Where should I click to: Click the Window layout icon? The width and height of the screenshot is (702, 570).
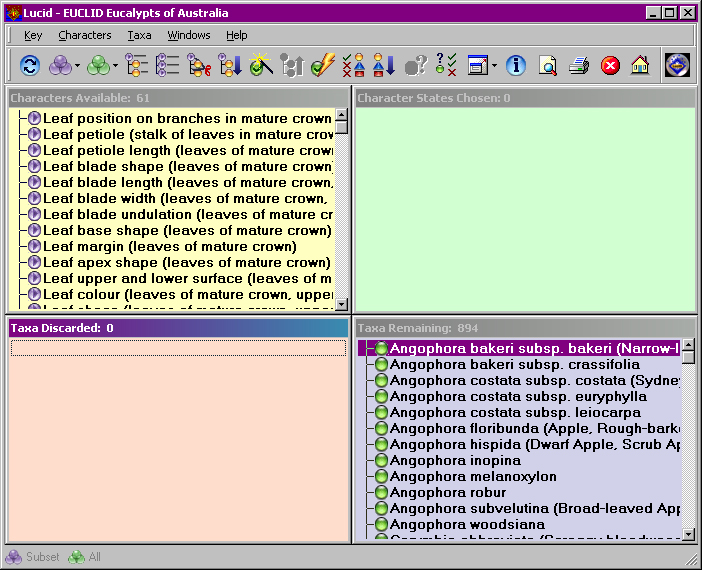[478, 65]
